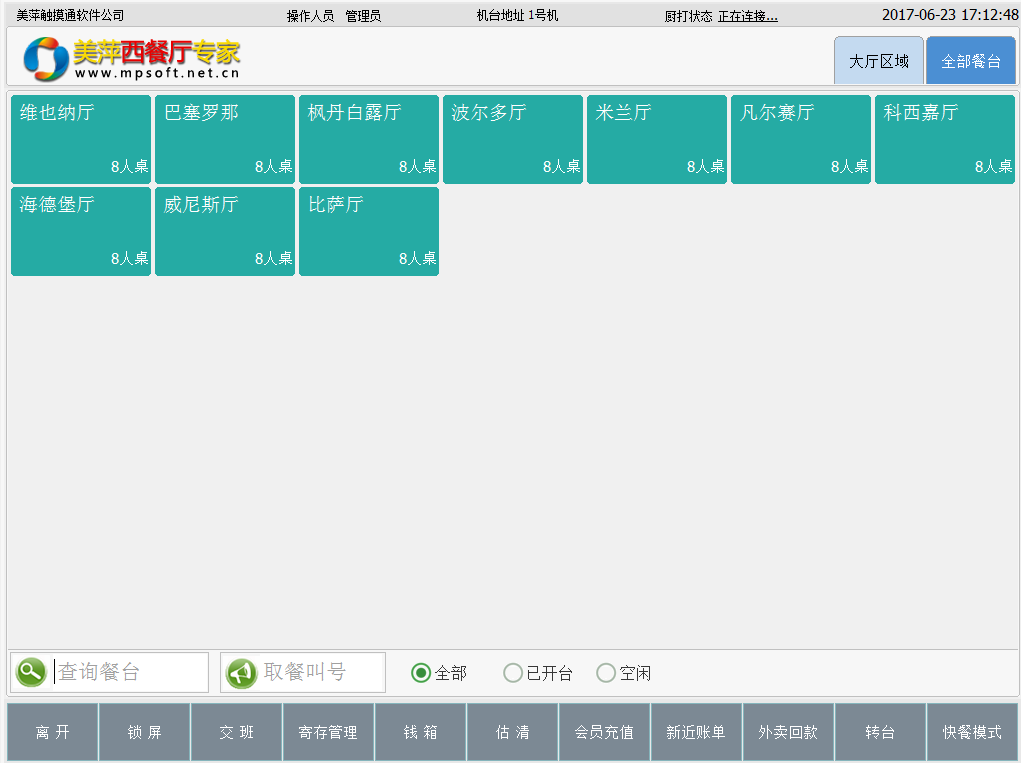1021x763 pixels.
Task: Open the 钱箱 cash drawer
Action: tap(420, 732)
